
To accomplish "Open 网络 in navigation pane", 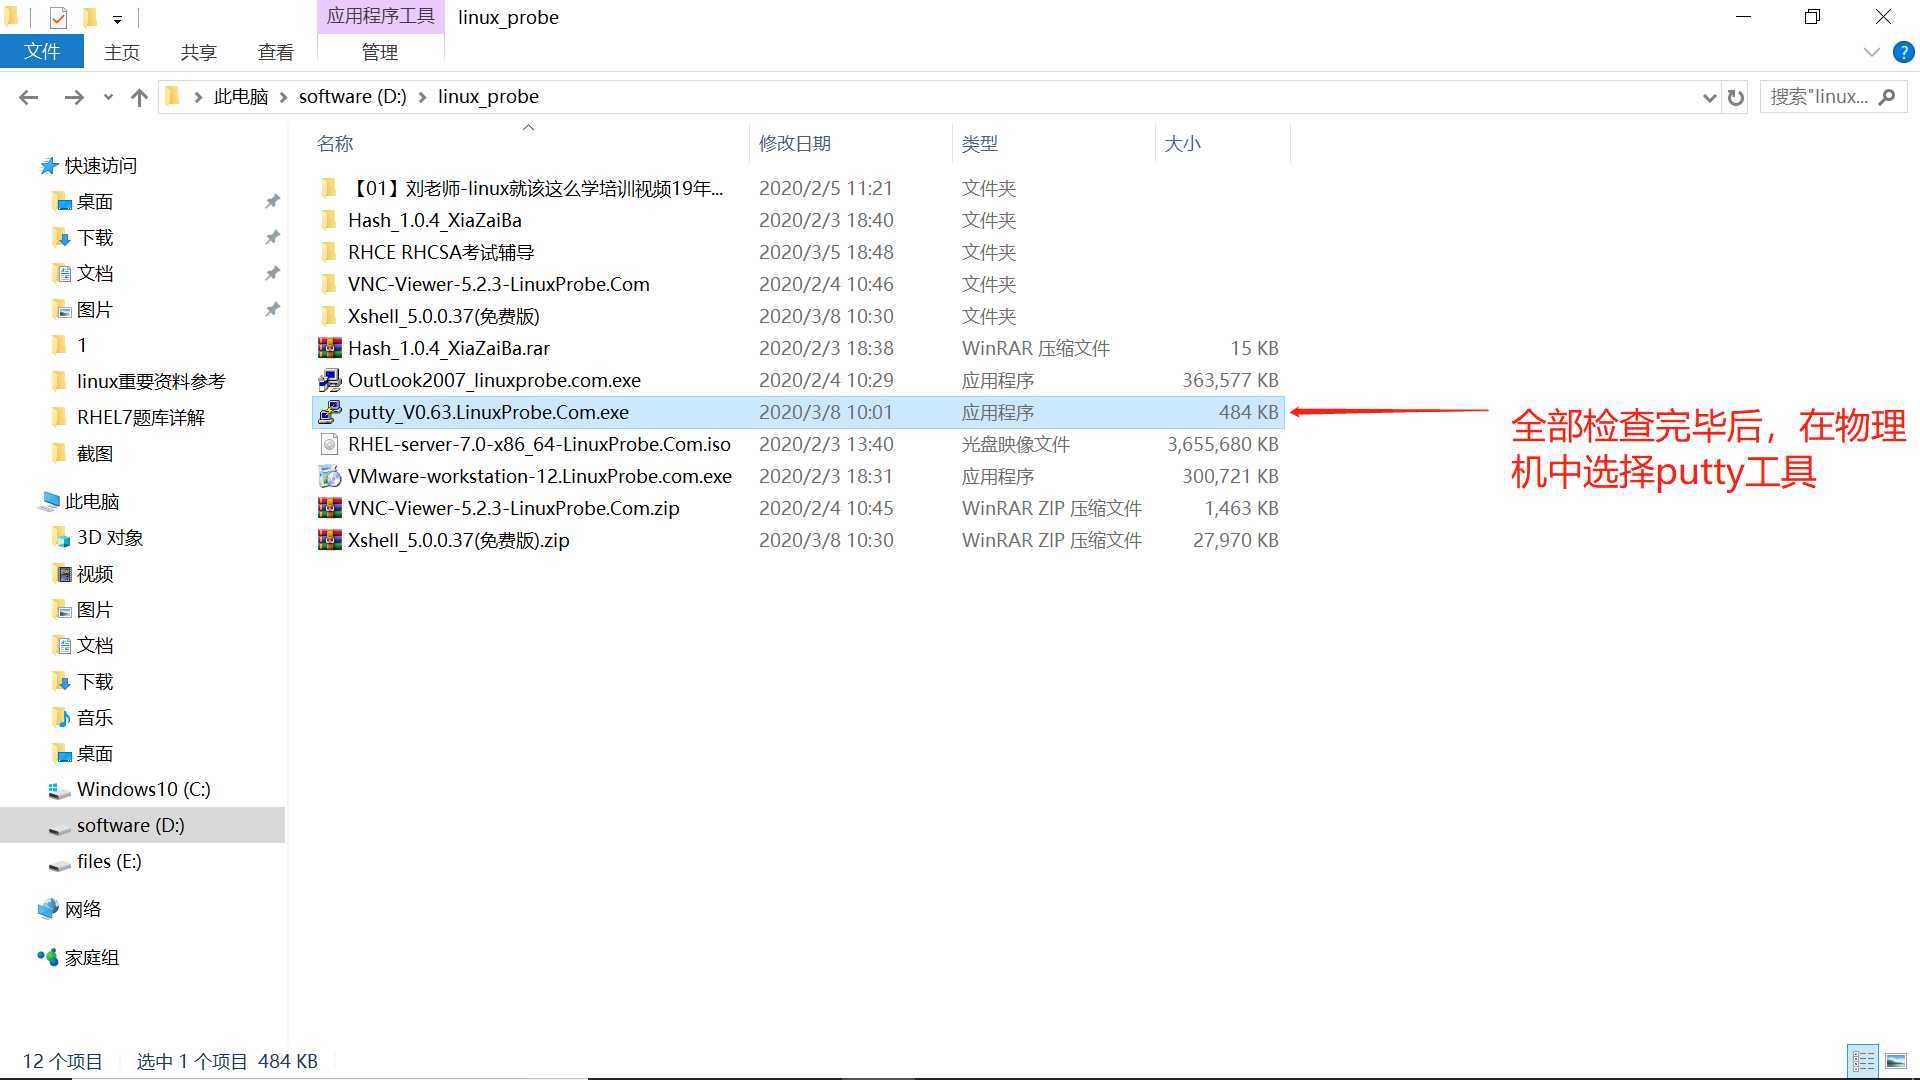I will click(83, 909).
